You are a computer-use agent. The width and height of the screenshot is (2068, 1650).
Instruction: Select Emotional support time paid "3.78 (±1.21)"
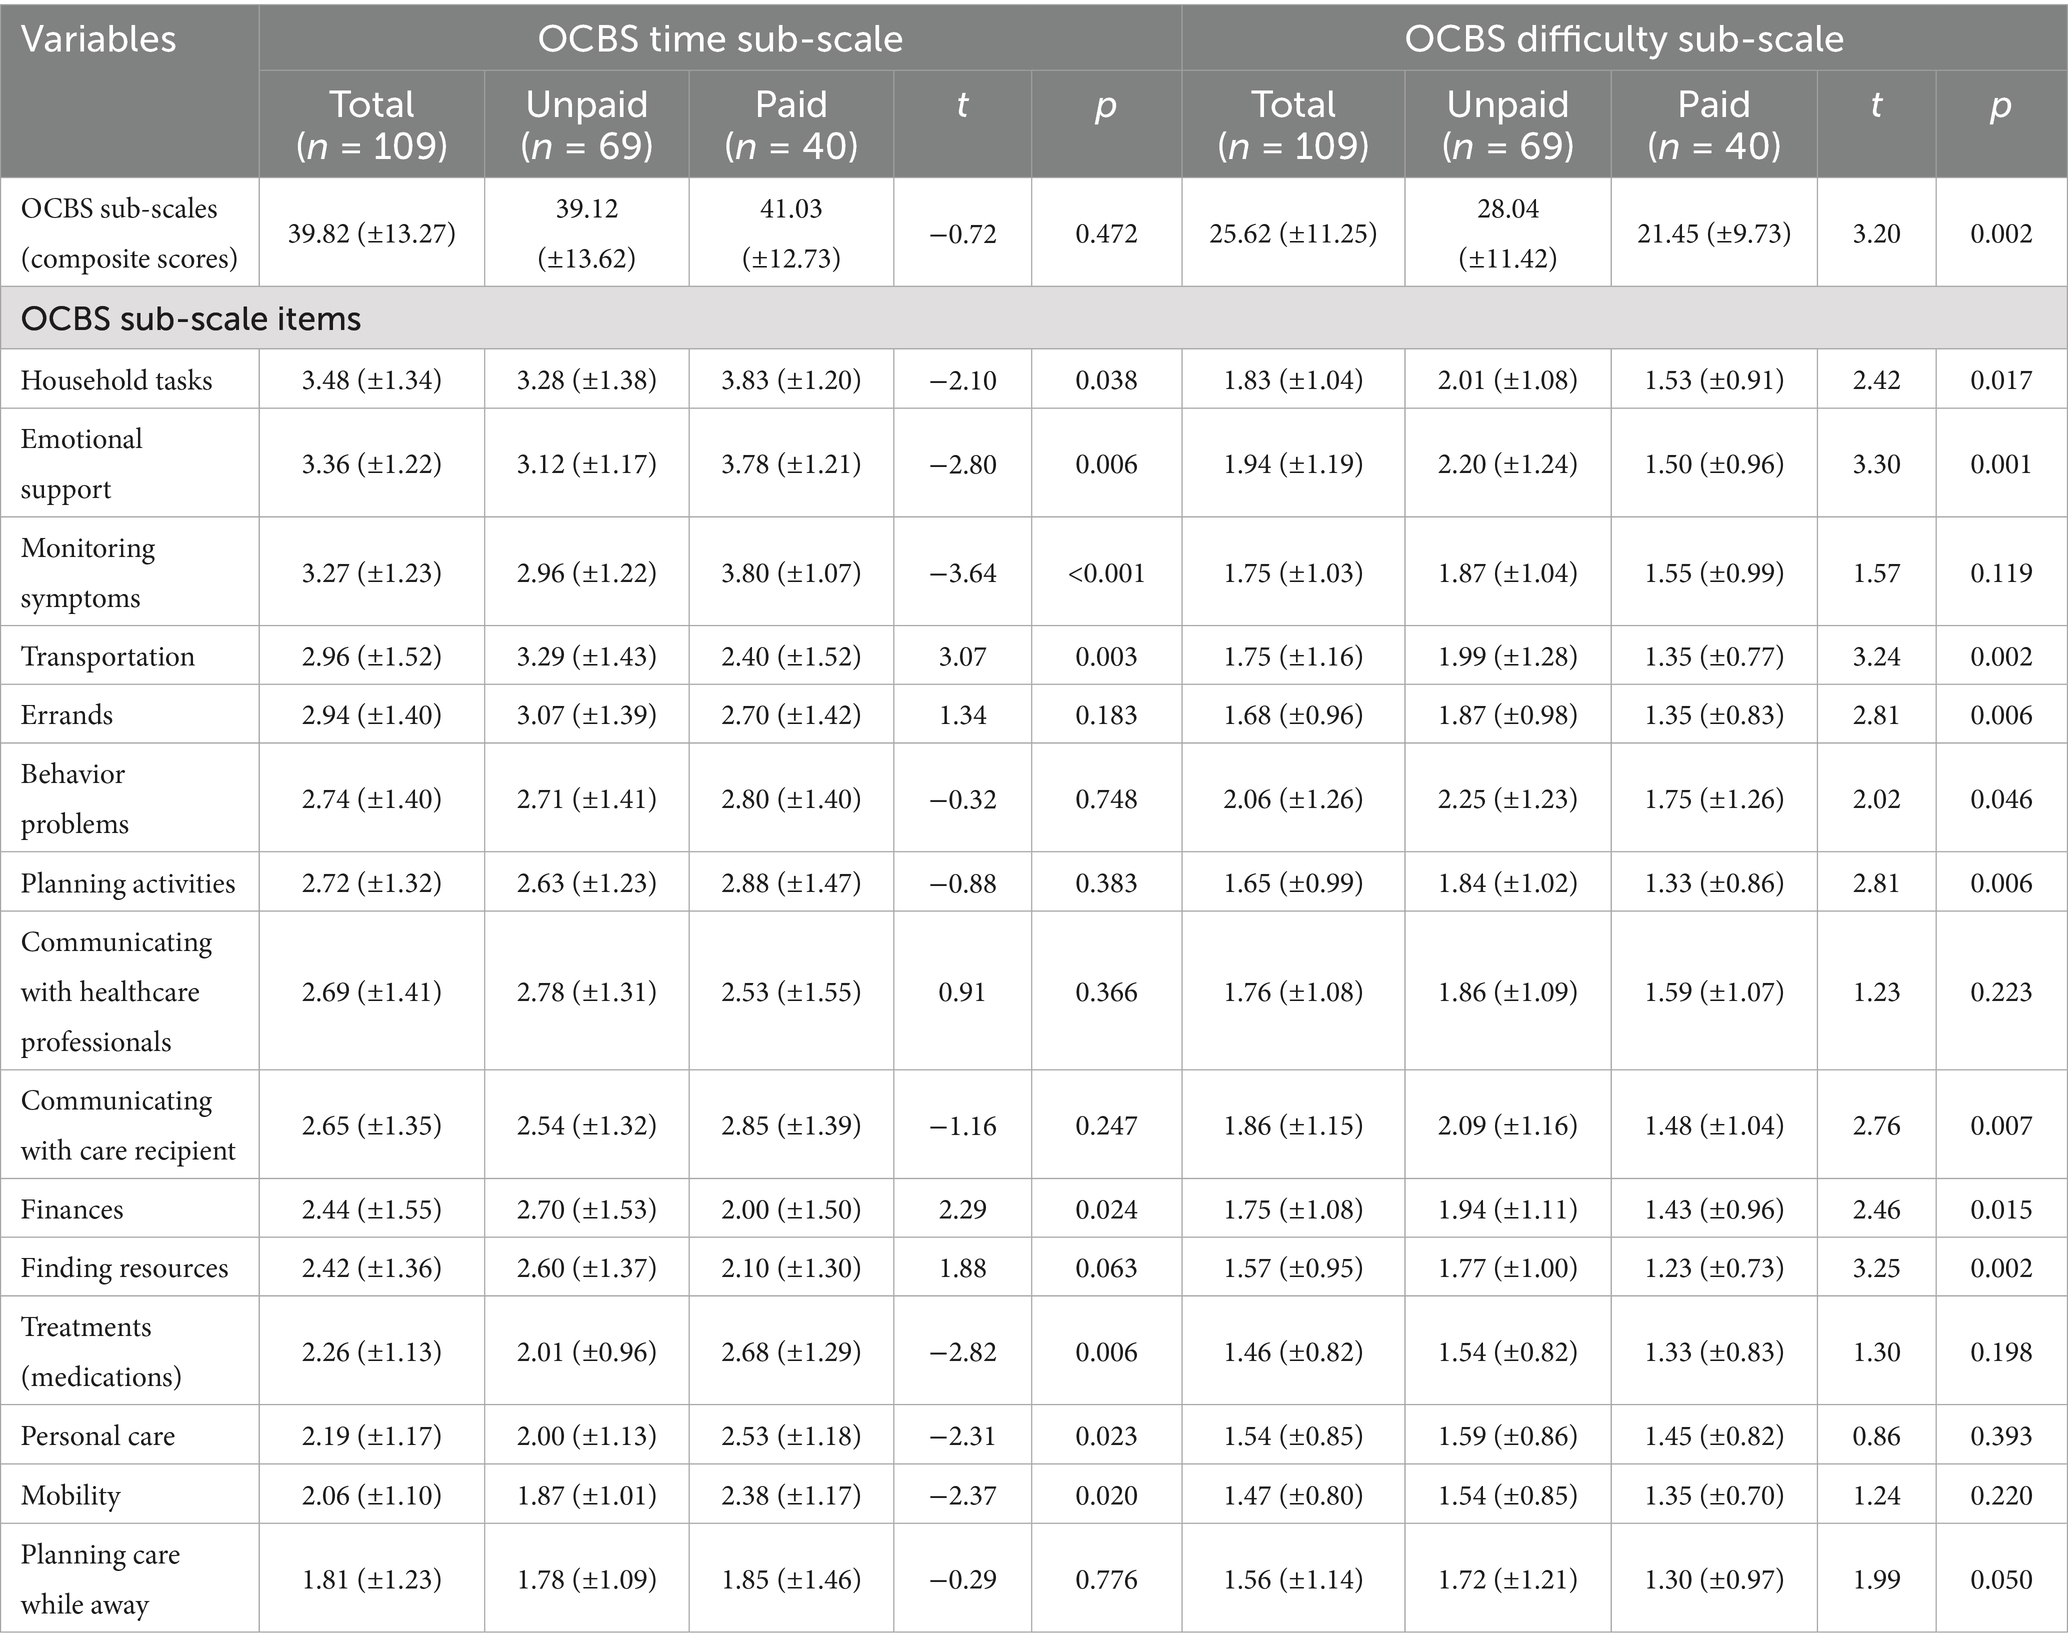[791, 464]
